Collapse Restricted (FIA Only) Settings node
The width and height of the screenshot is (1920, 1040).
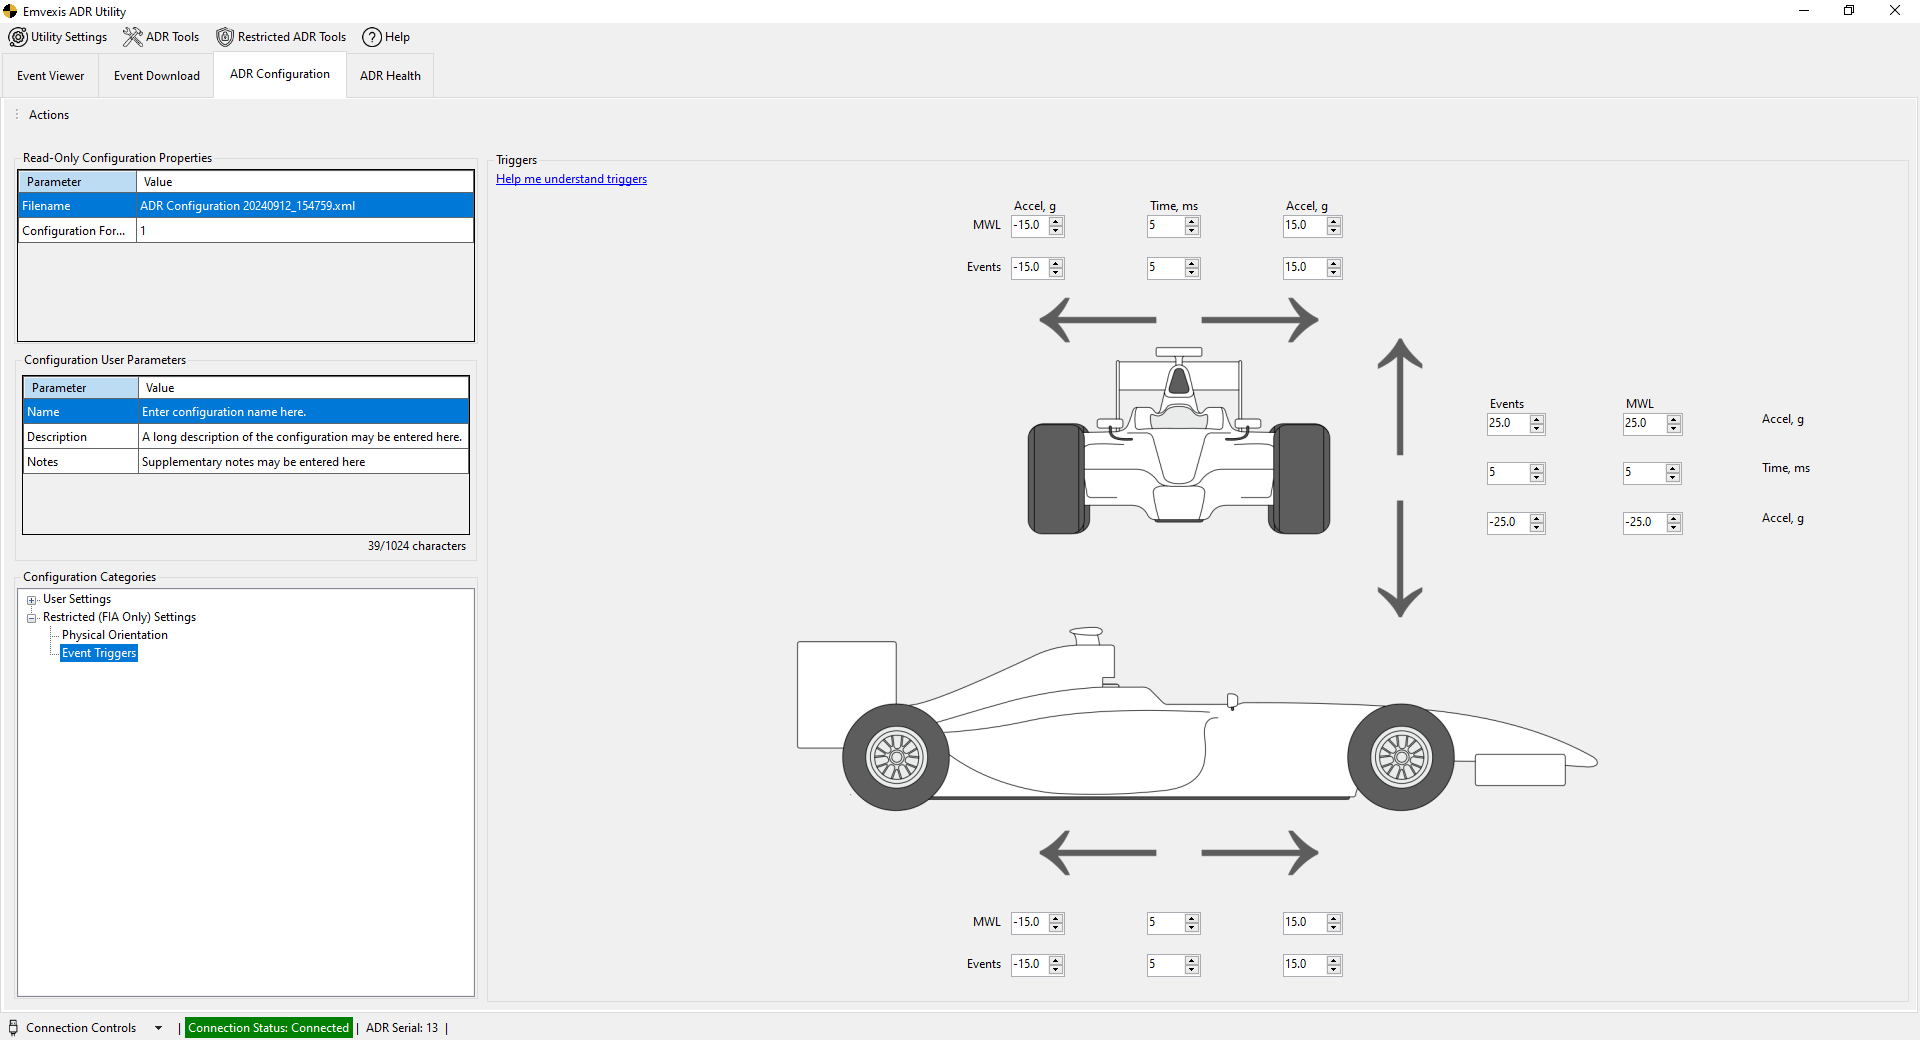(x=31, y=618)
